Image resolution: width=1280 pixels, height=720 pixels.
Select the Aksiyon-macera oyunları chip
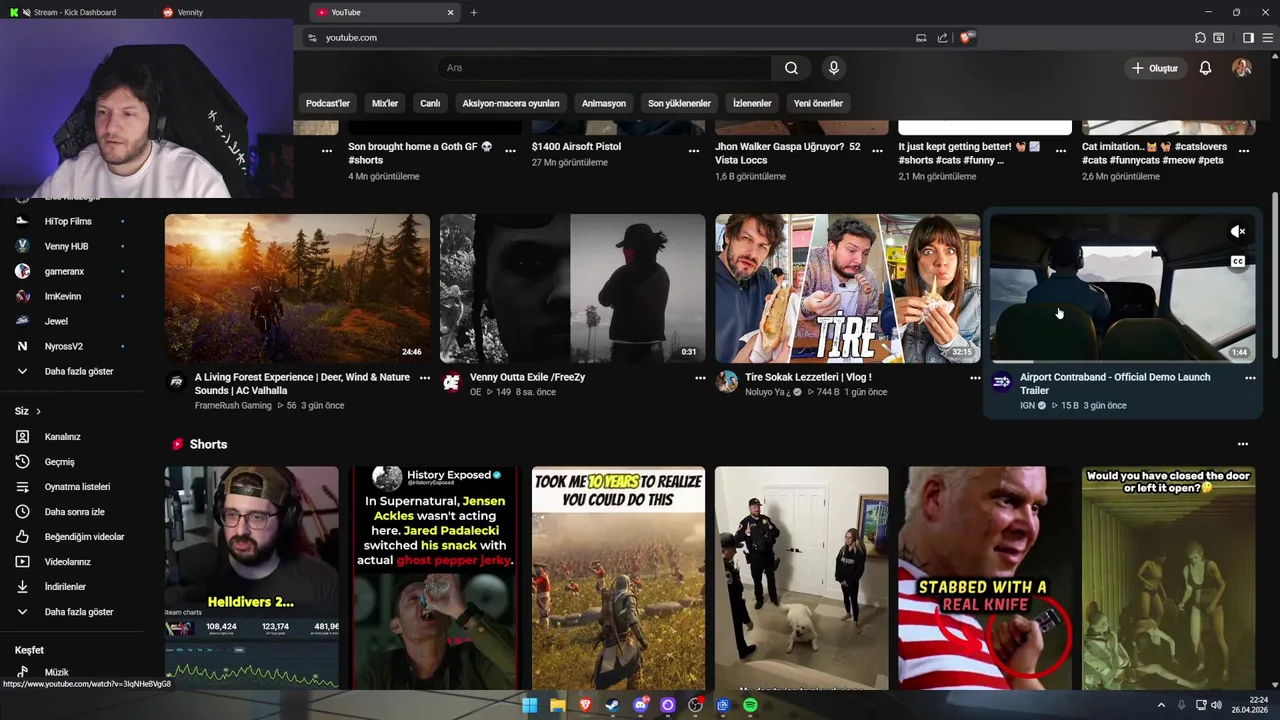tap(511, 103)
